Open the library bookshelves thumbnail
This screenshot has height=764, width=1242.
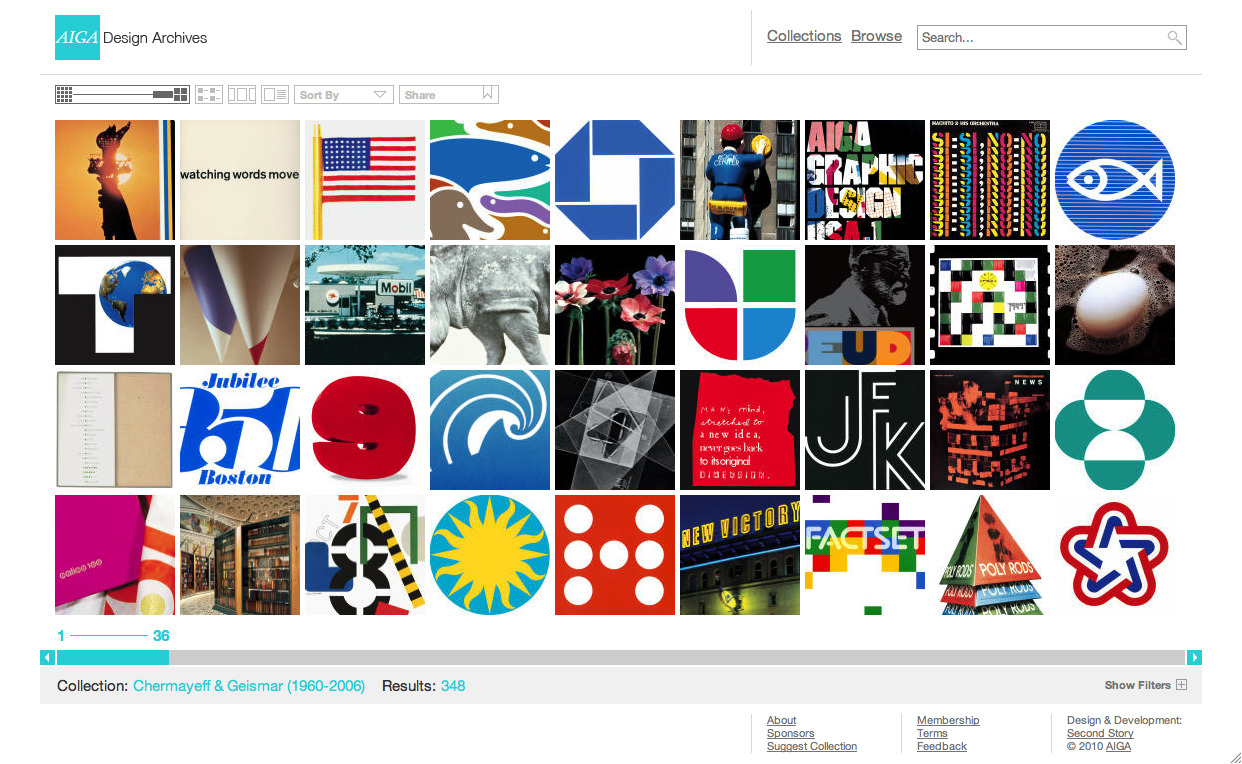pos(240,555)
